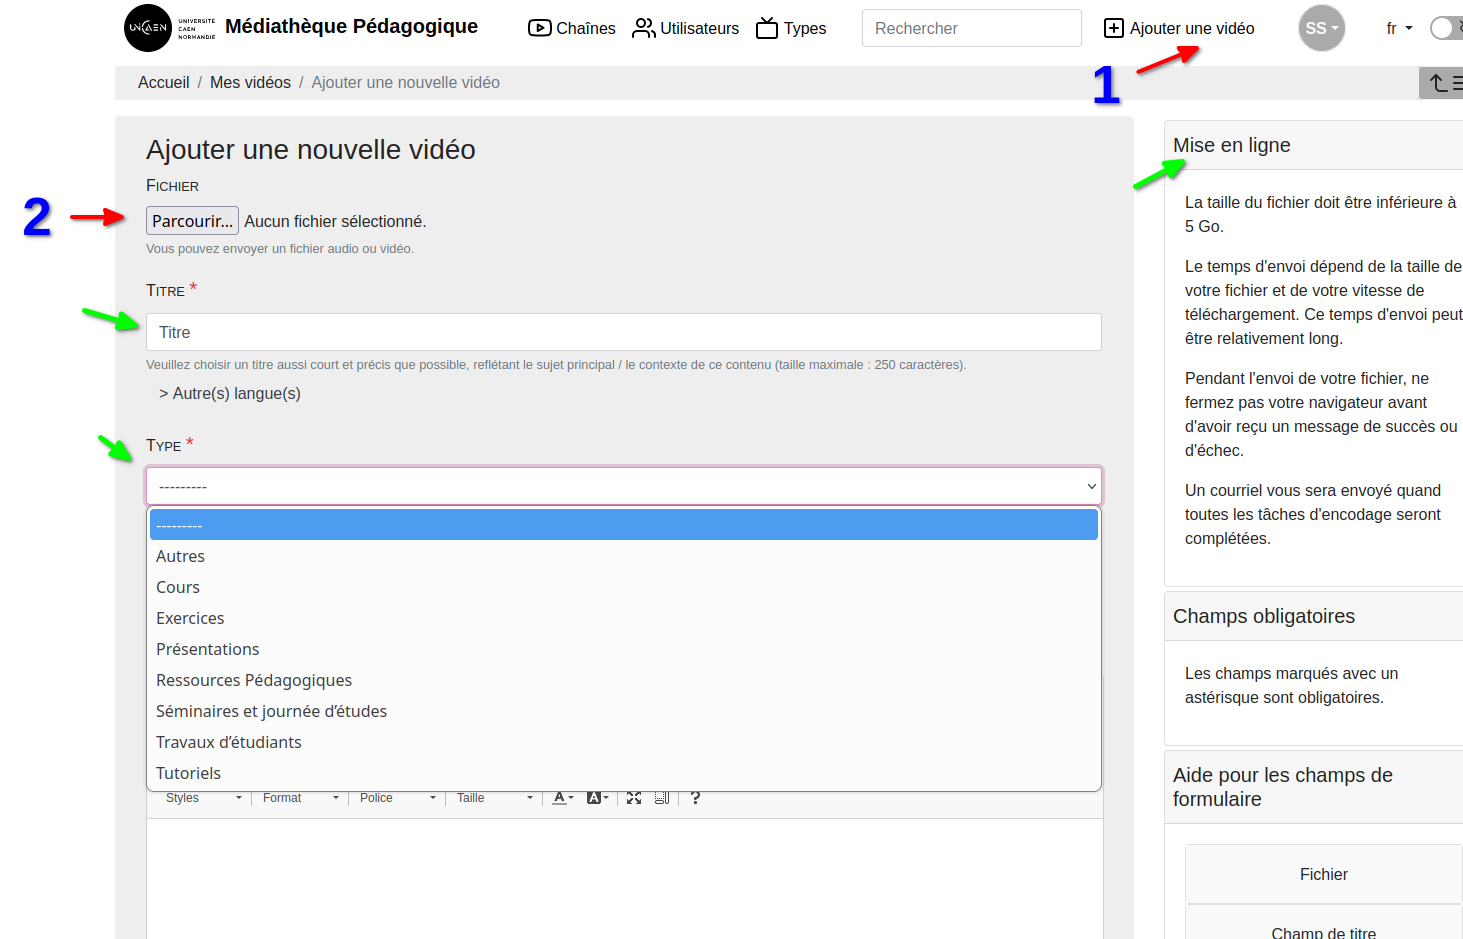Select Cours from the Type list
Image resolution: width=1463 pixels, height=939 pixels.
coord(178,587)
